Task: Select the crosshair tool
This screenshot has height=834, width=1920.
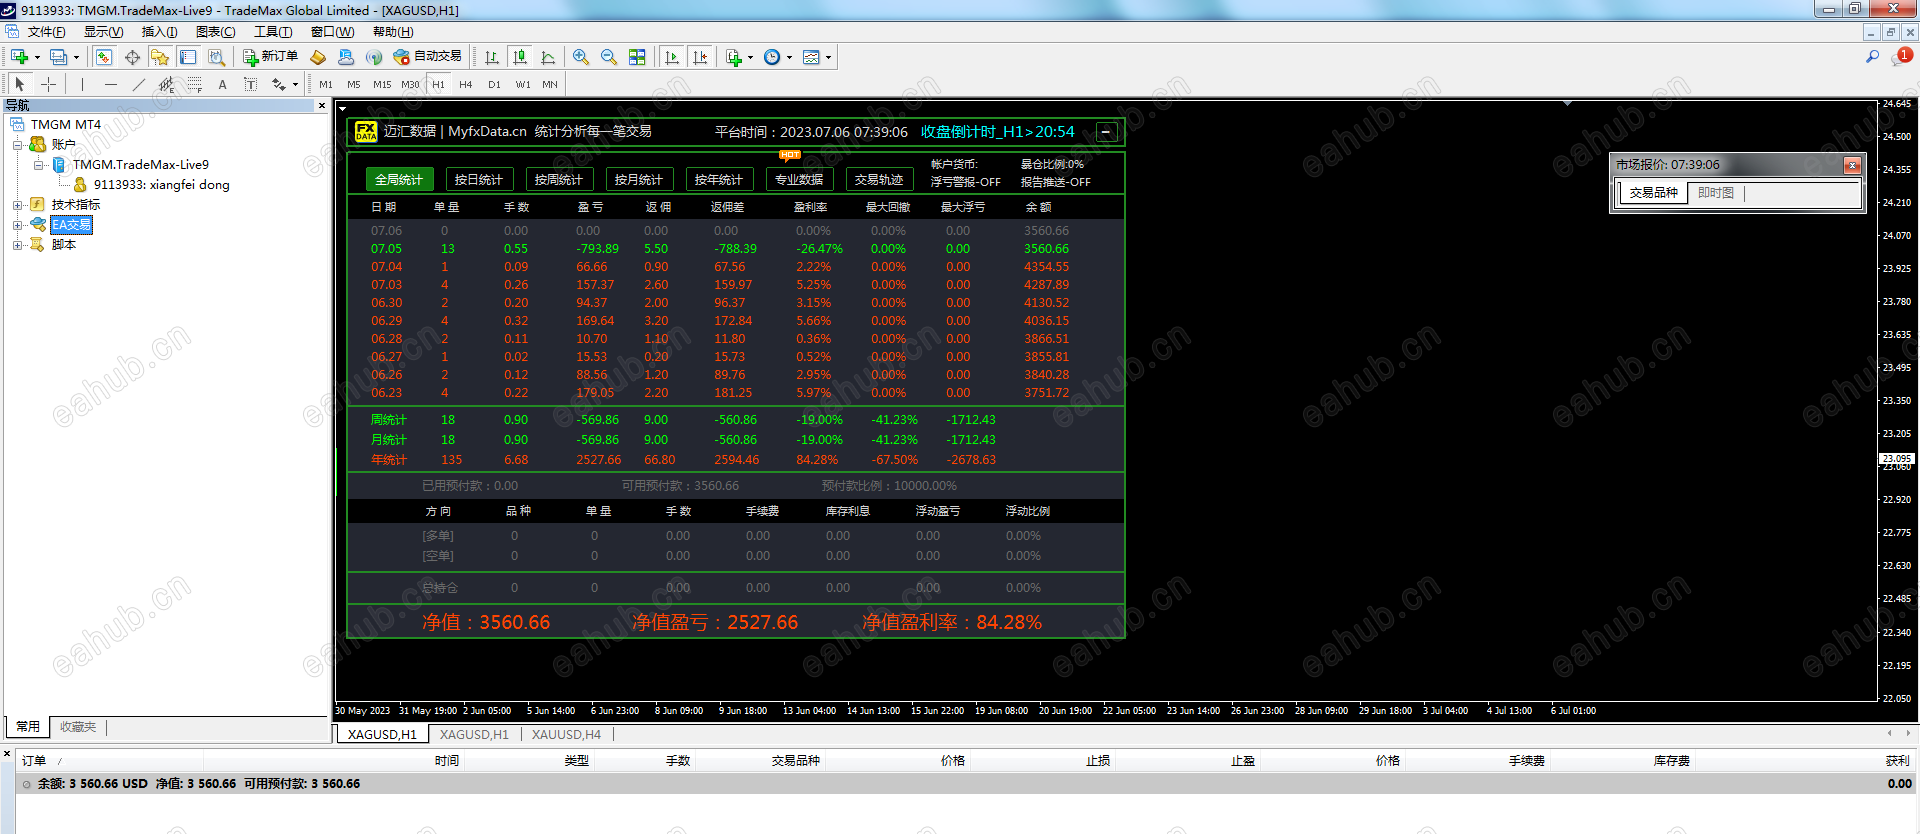Action: (x=48, y=84)
